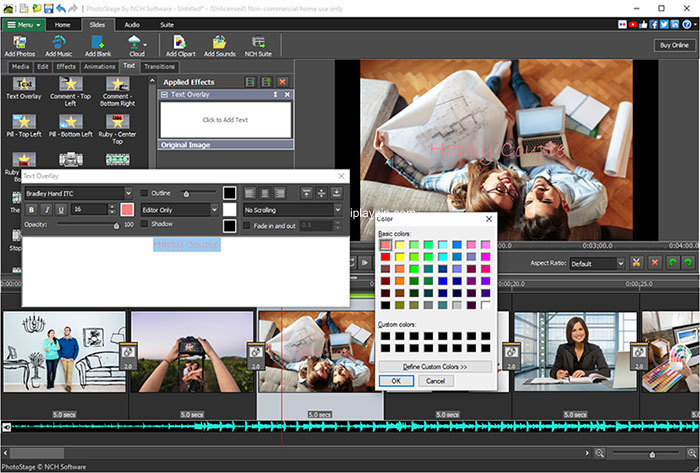This screenshot has width=700, height=473.
Task: Open the Suite tab
Action: click(x=167, y=25)
